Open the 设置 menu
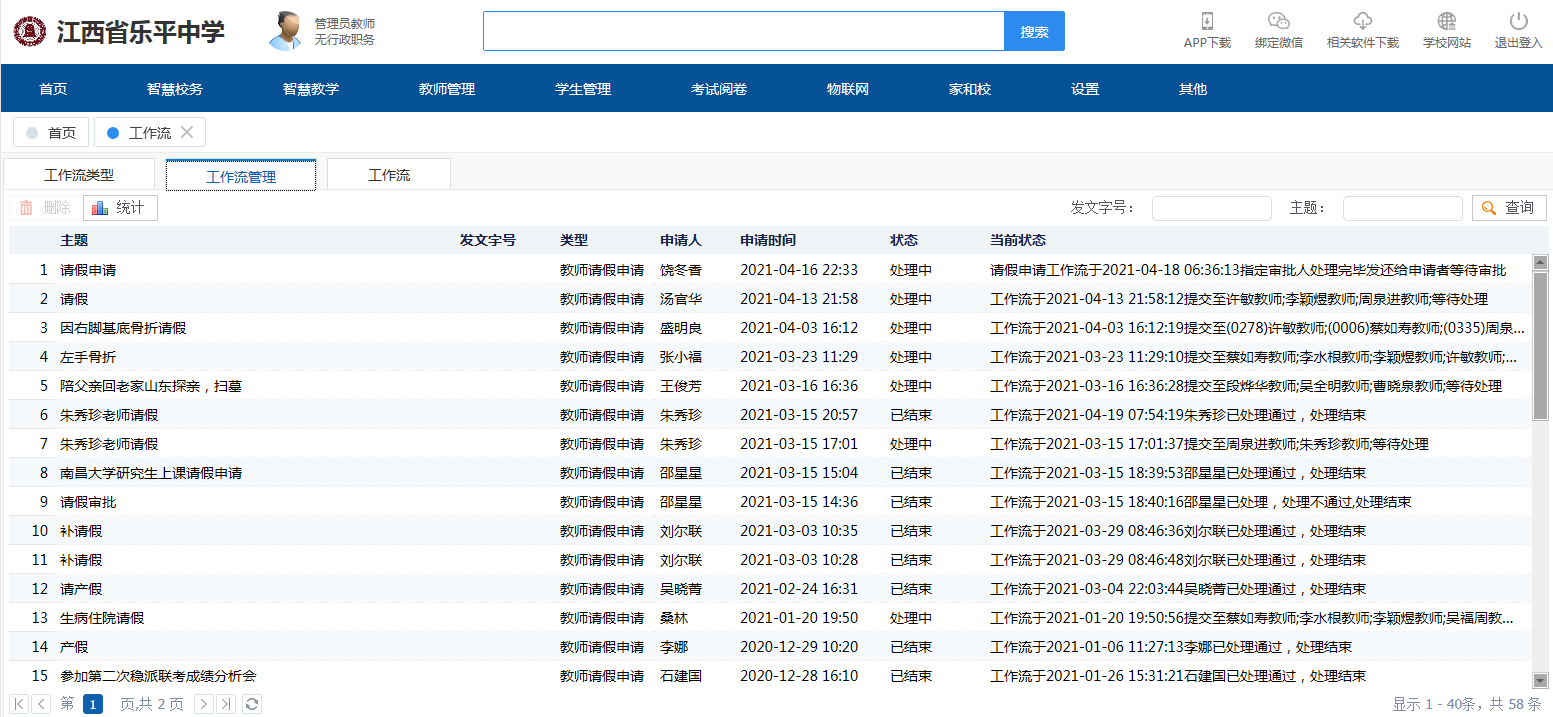Viewport: 1553px width, 717px height. 1085,89
